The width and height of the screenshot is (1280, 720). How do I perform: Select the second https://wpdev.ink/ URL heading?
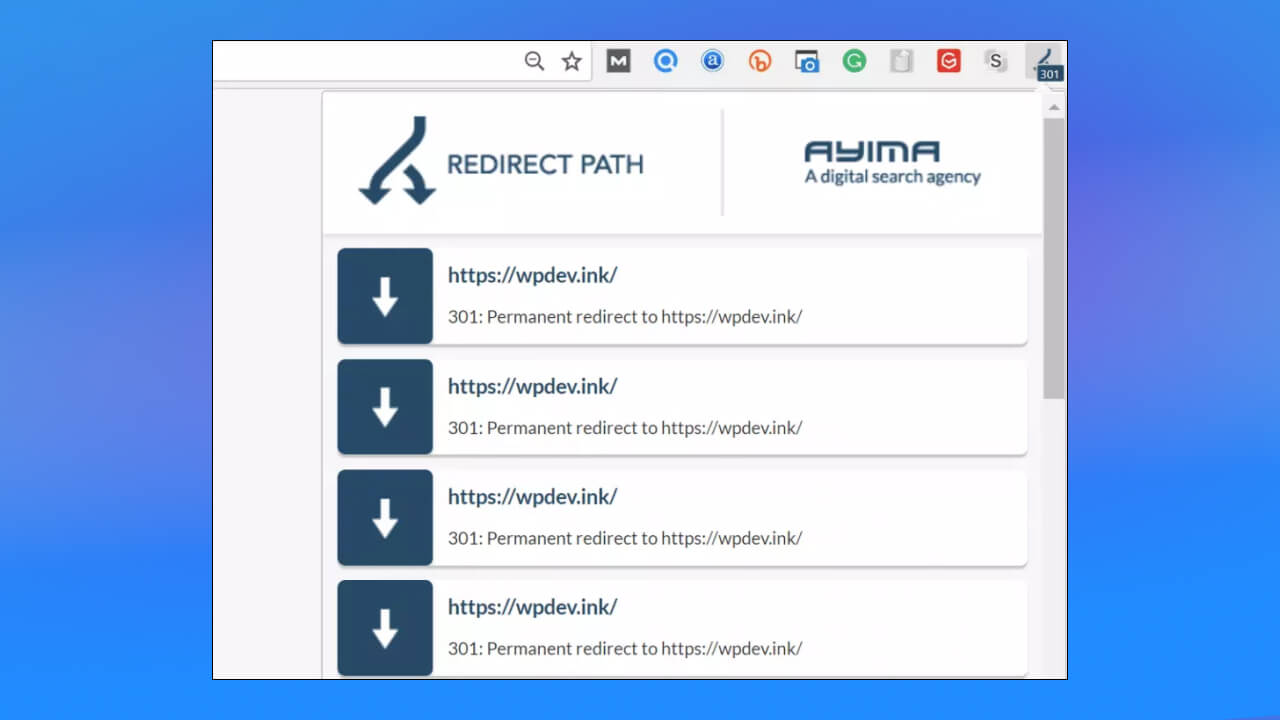(x=532, y=386)
